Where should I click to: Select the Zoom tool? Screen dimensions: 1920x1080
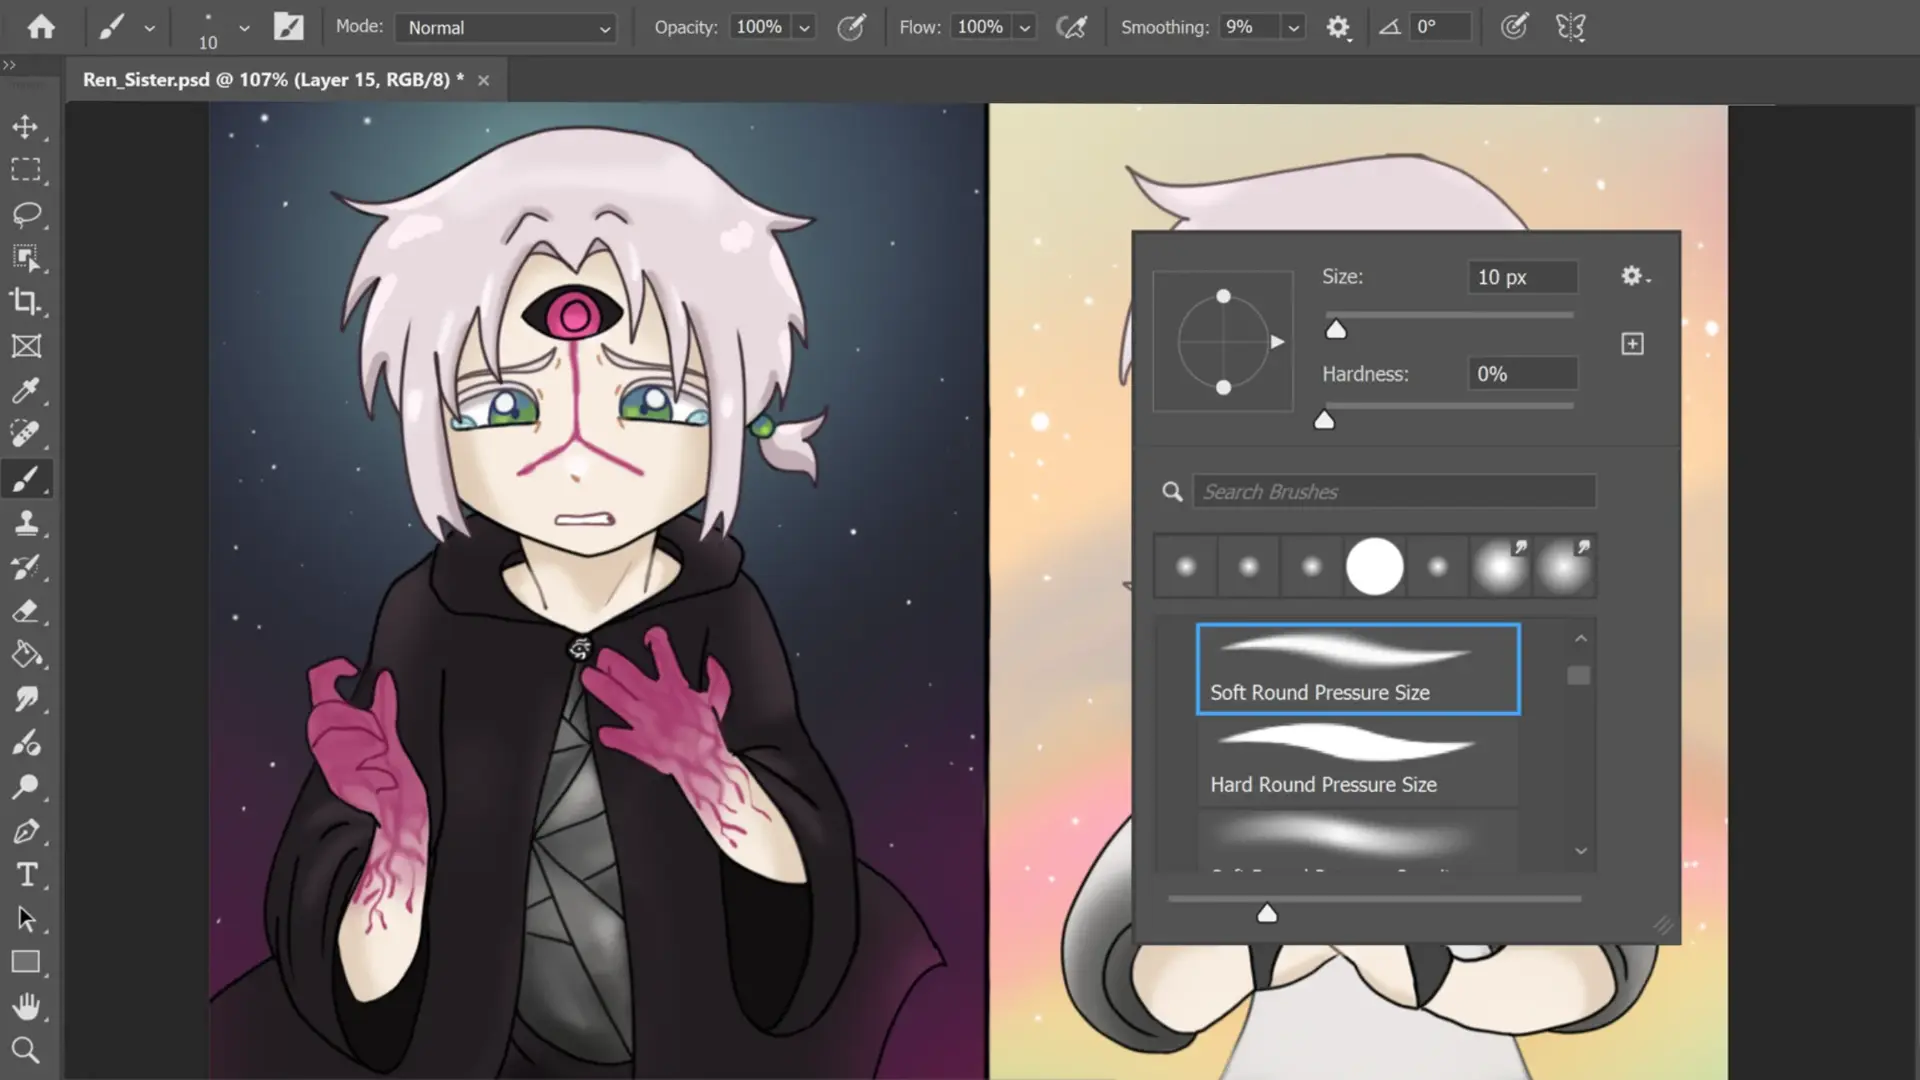click(26, 1050)
